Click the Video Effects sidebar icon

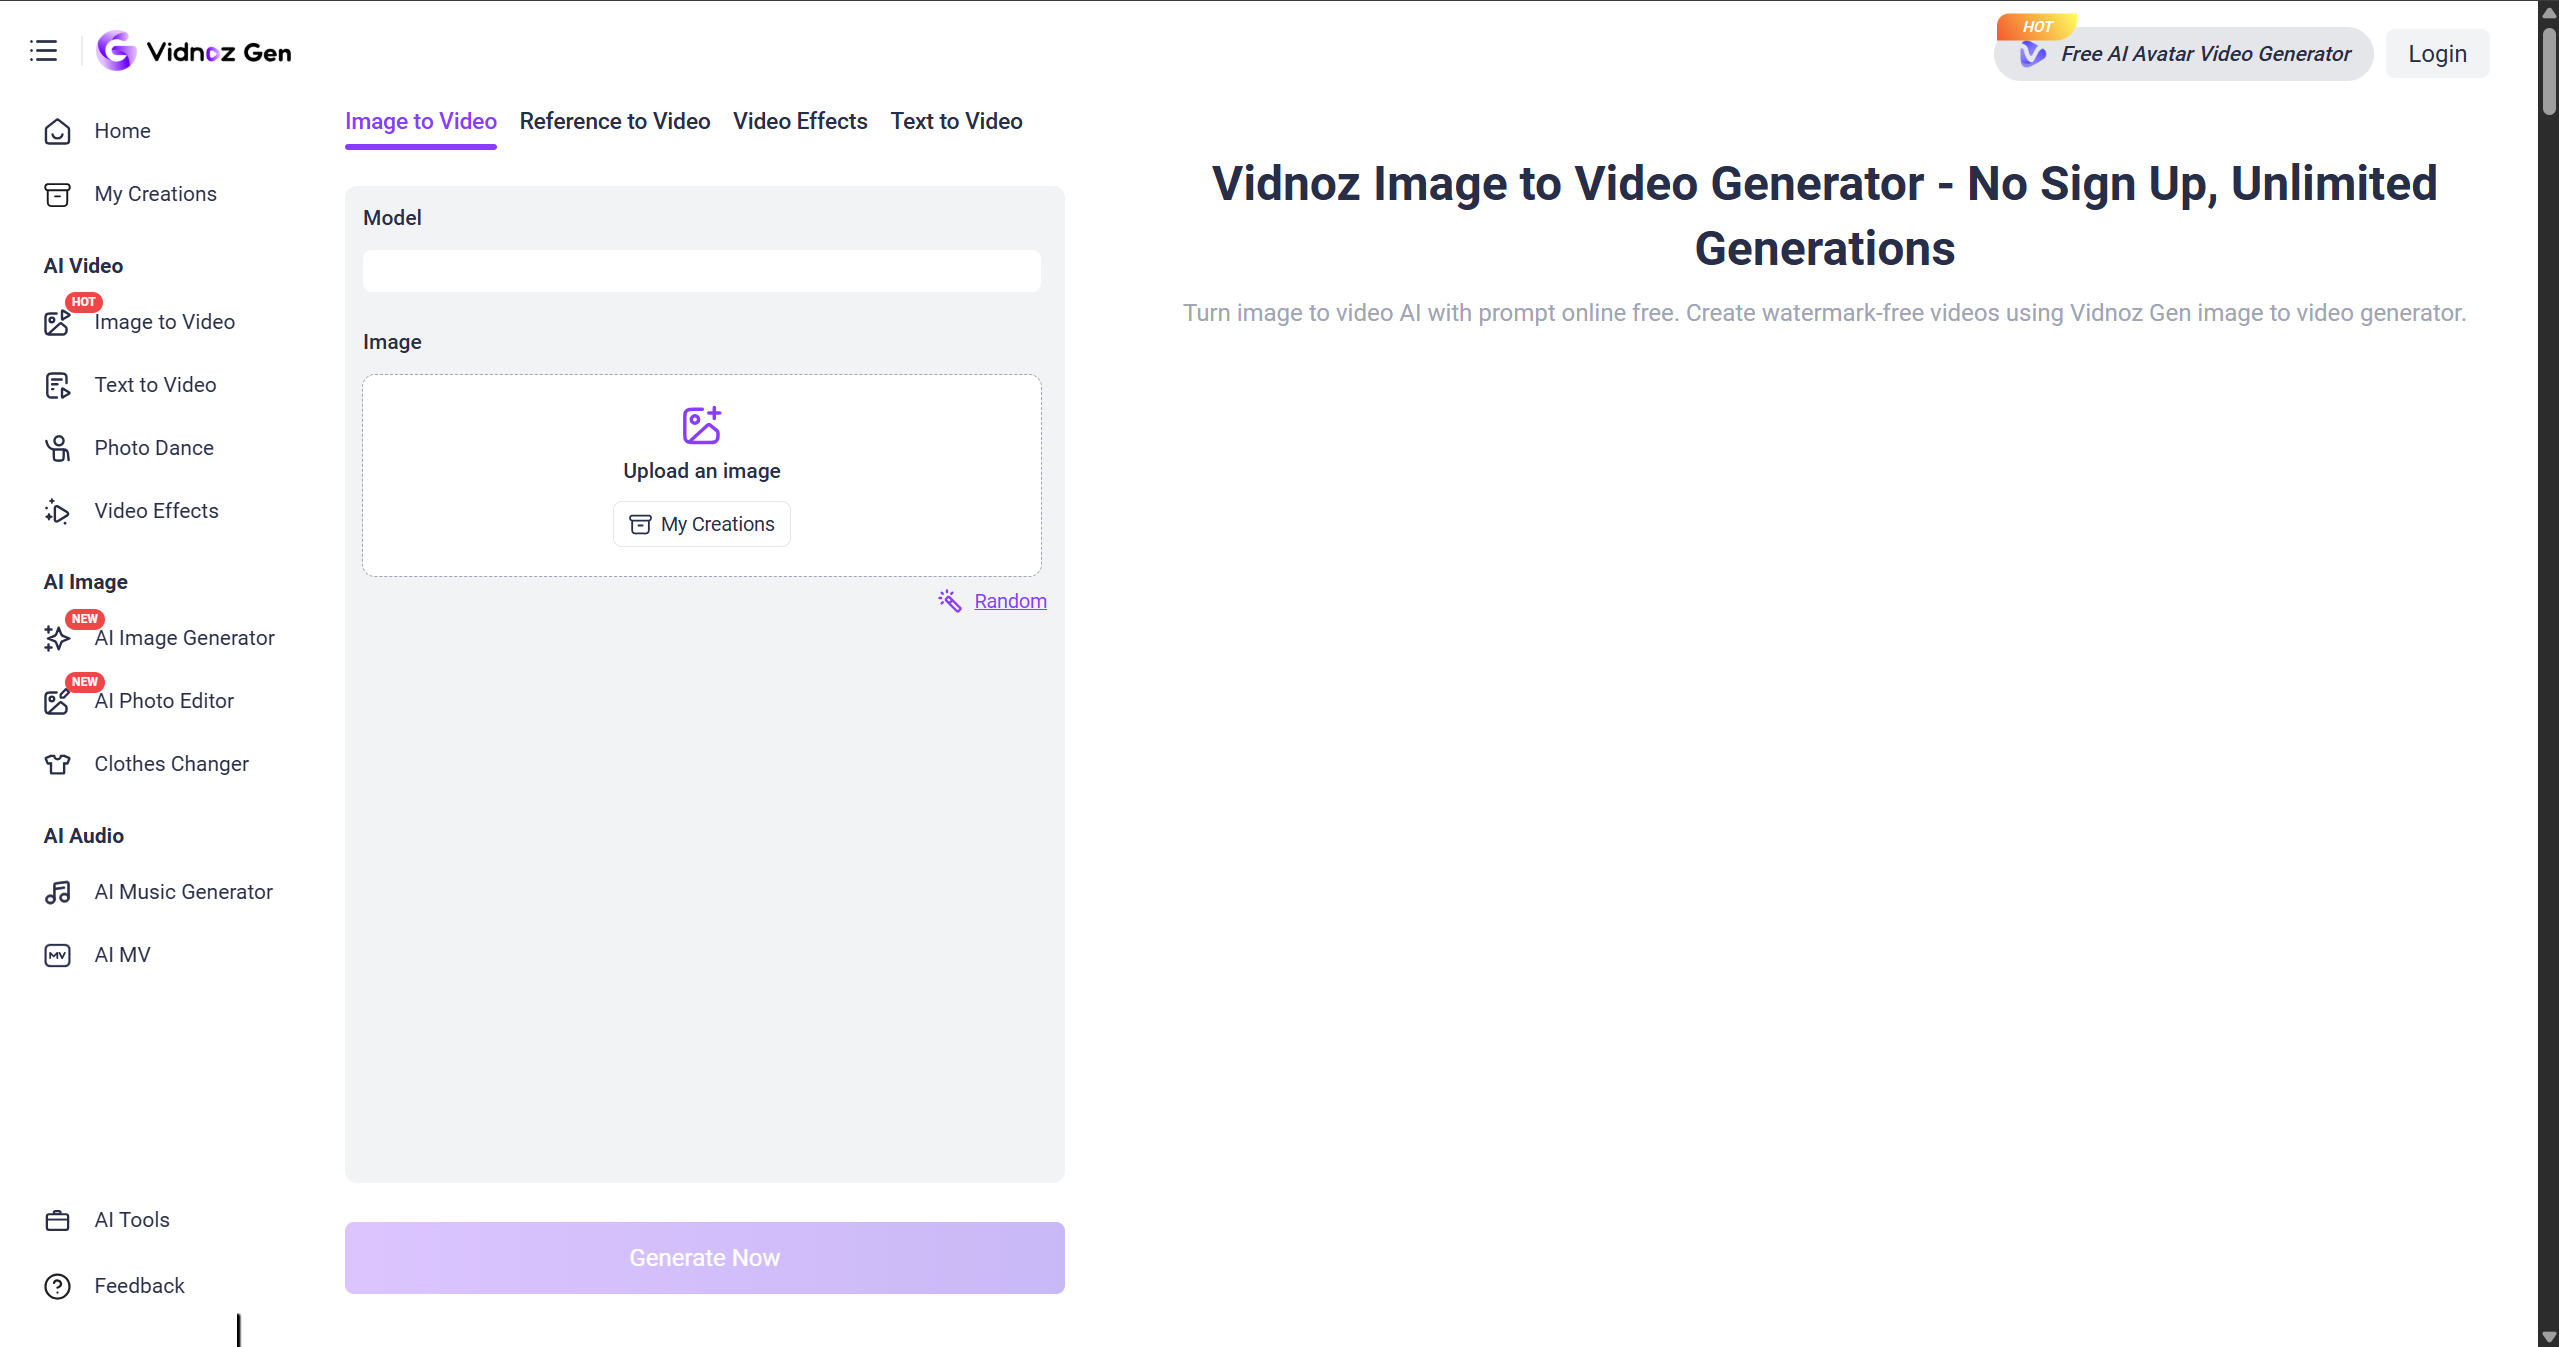(58, 511)
